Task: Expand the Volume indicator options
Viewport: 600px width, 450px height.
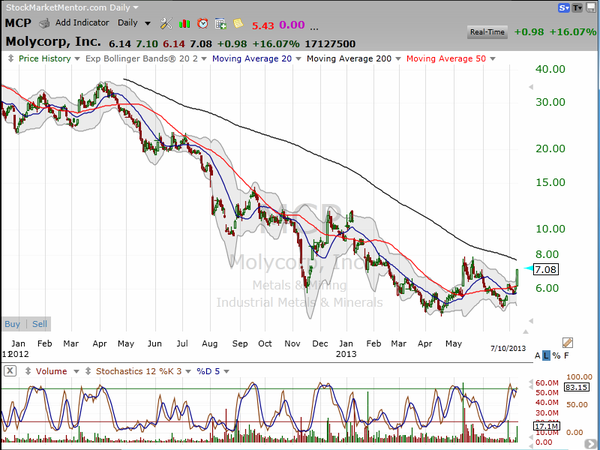Action: tap(76, 372)
